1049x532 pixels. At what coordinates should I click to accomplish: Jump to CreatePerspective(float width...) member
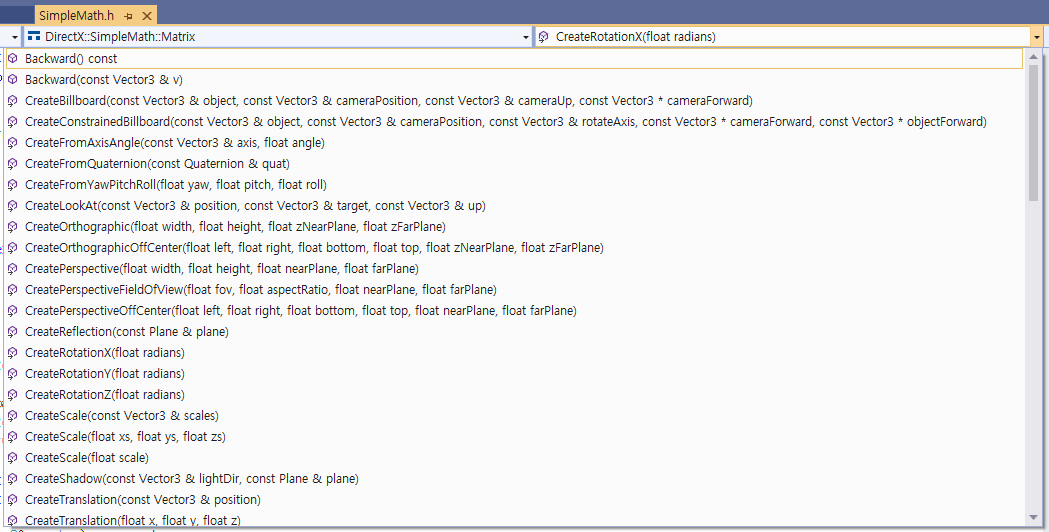pos(514,268)
